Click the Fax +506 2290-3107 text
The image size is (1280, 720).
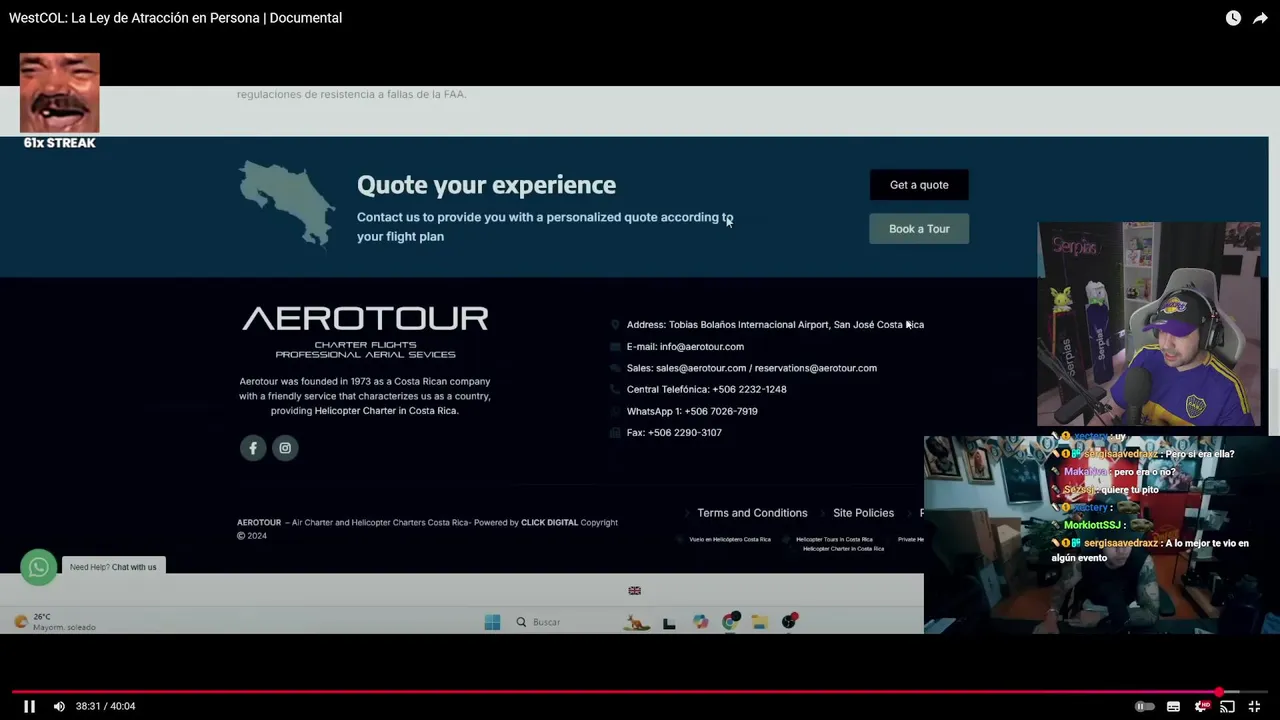[x=674, y=433]
